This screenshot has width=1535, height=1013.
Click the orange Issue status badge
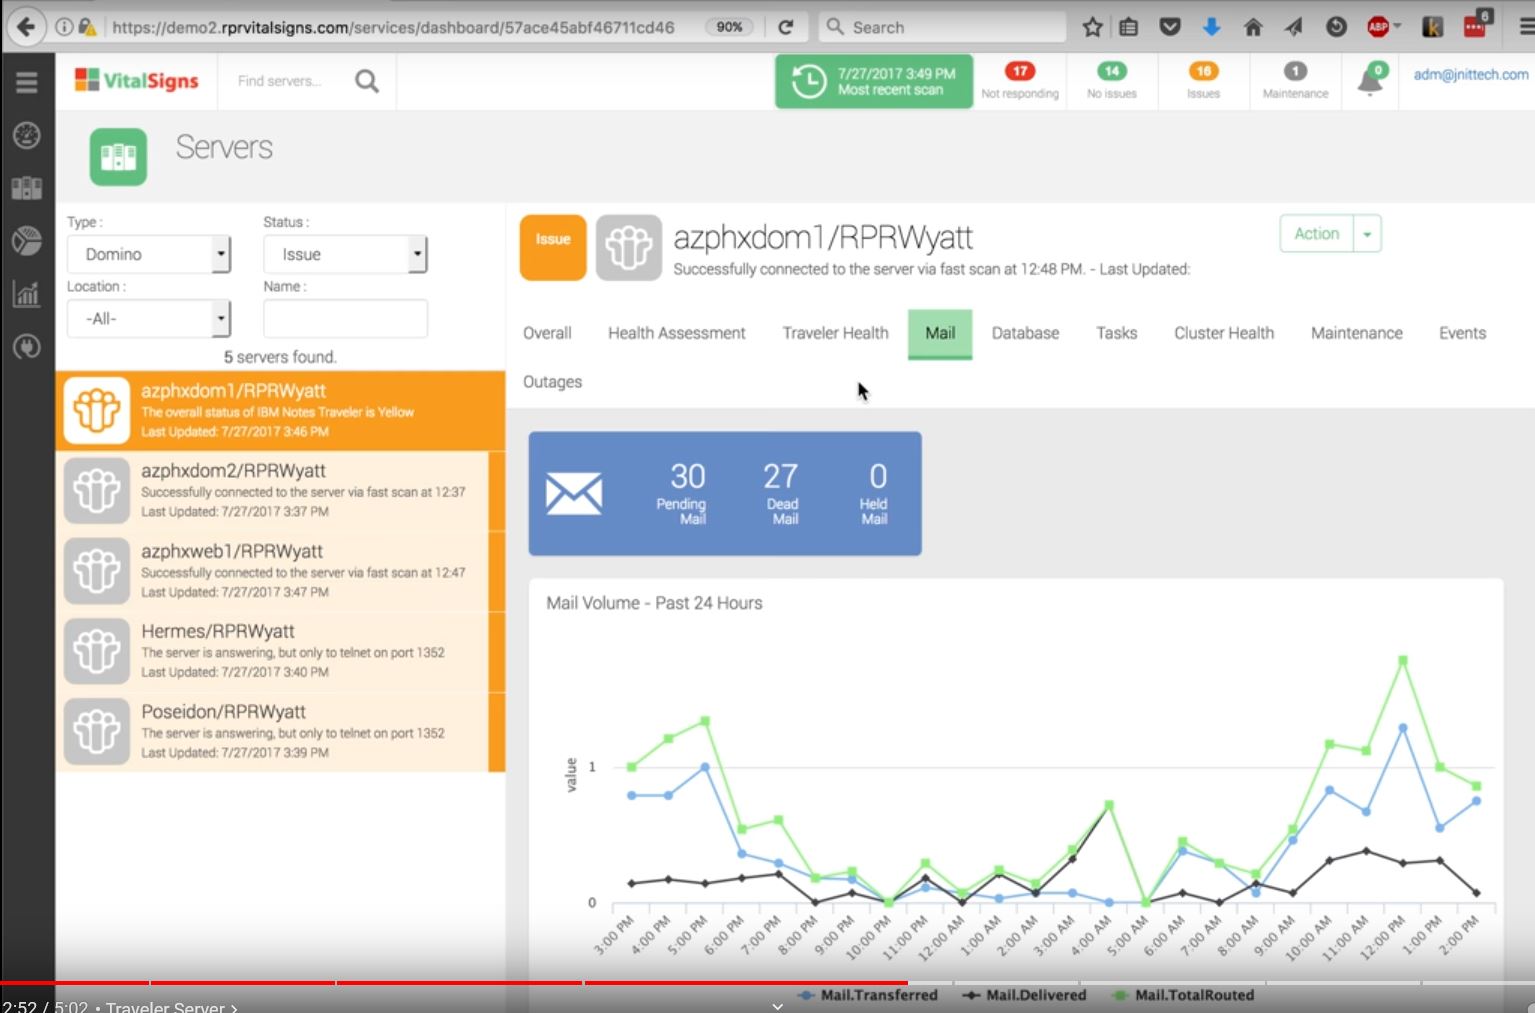point(553,248)
